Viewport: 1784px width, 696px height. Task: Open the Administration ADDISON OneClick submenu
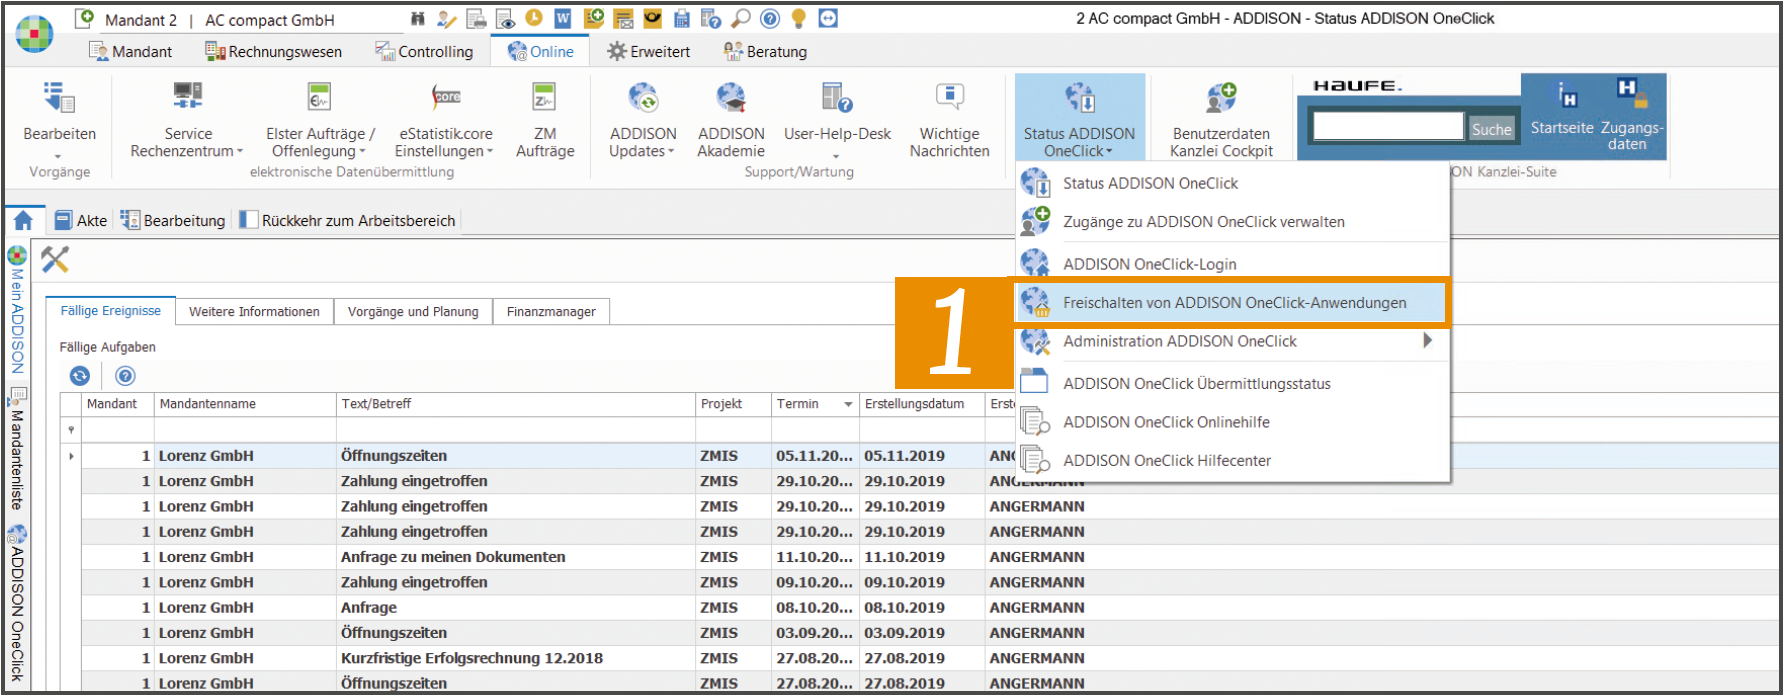coord(1233,341)
